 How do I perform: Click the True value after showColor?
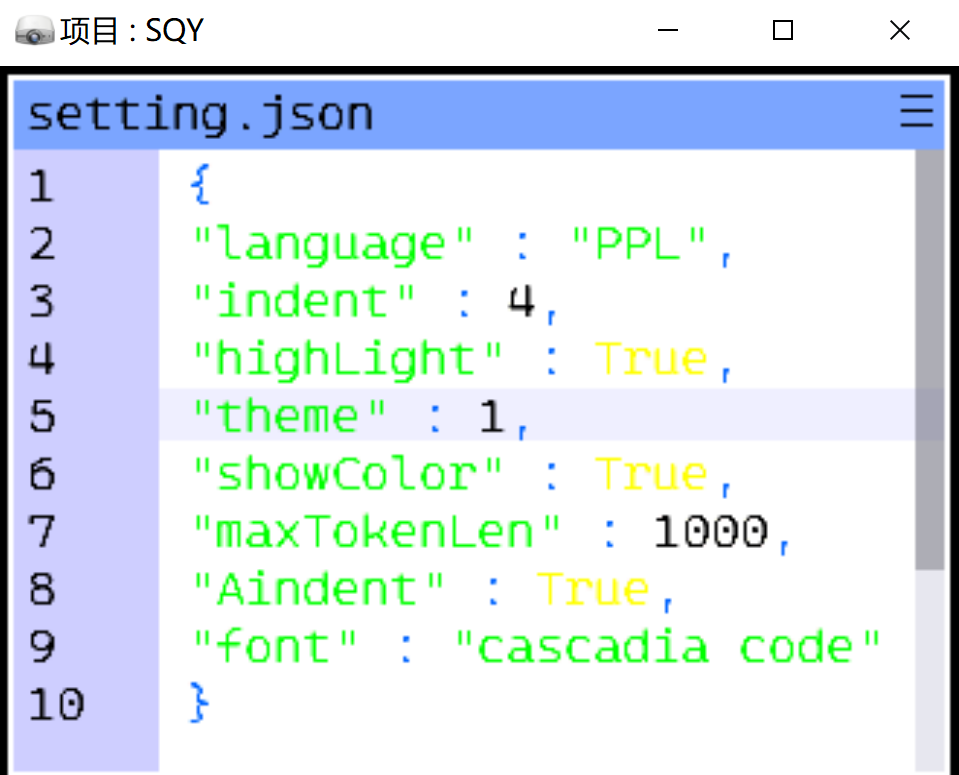tap(652, 474)
